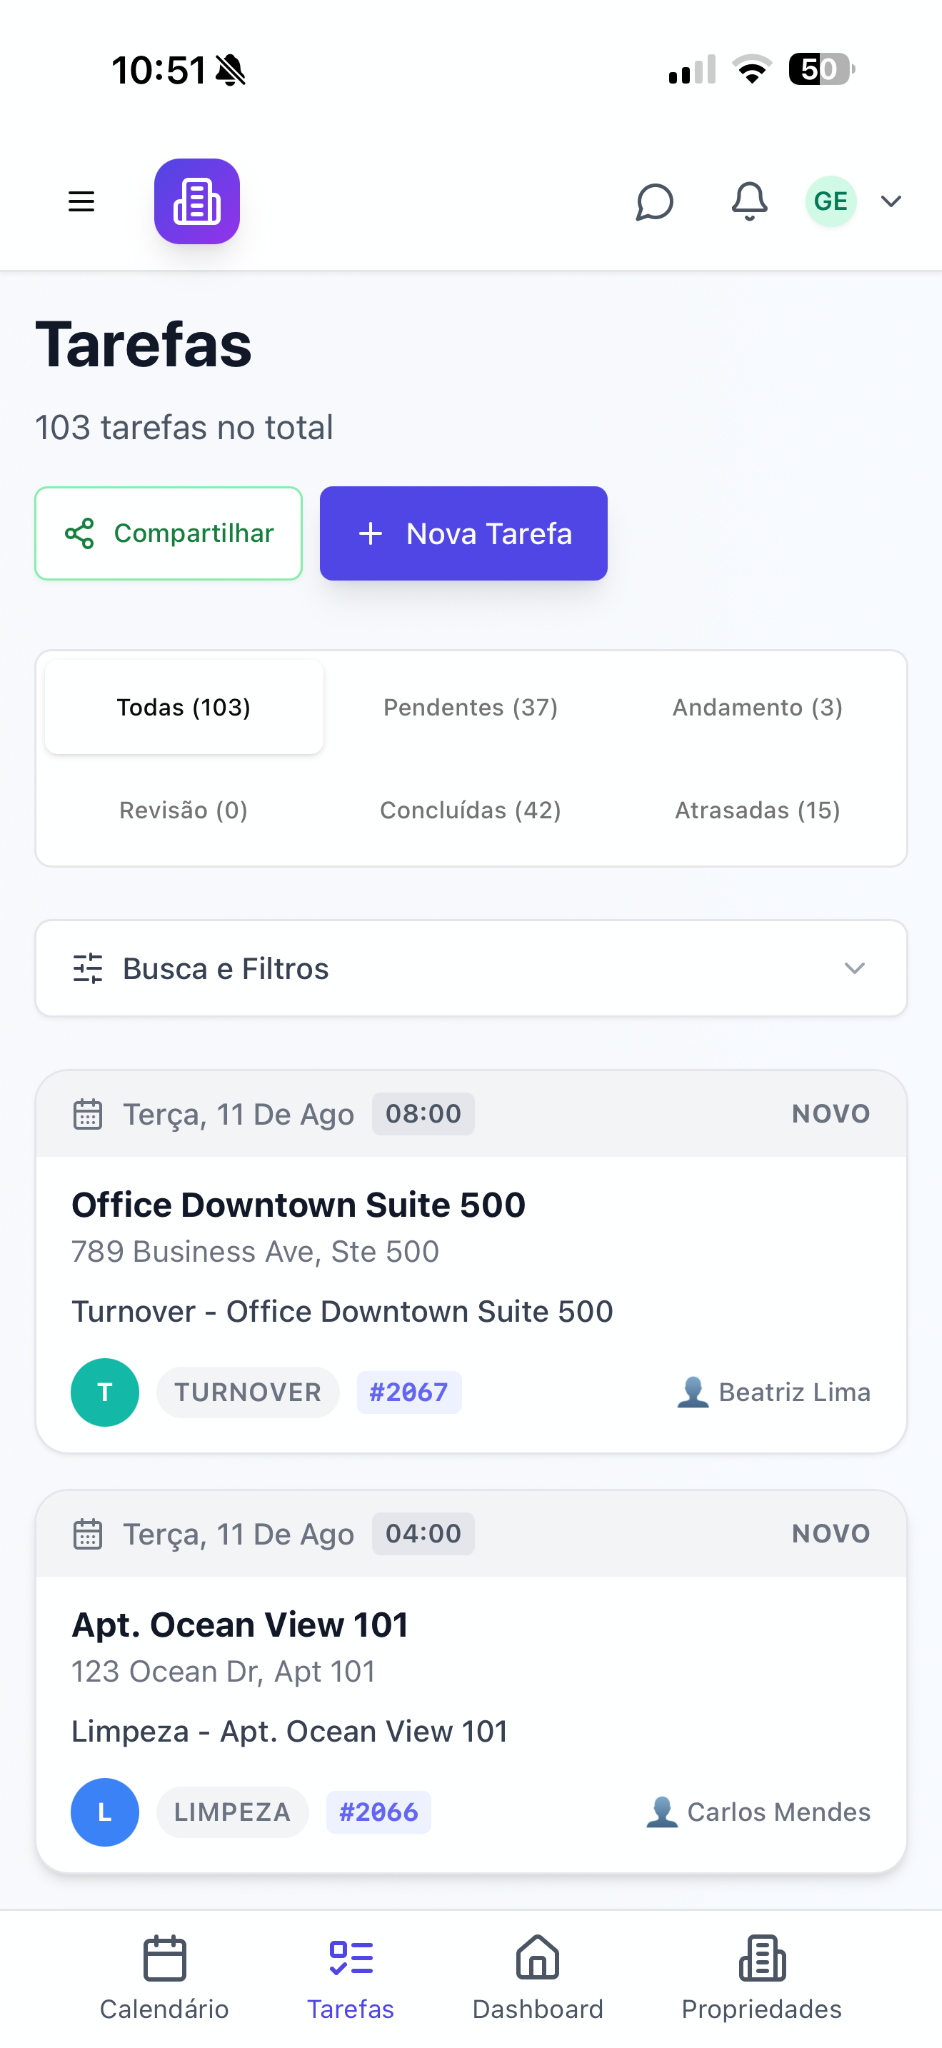
Task: Create a new task with Nova Tarefa
Action: [464, 533]
